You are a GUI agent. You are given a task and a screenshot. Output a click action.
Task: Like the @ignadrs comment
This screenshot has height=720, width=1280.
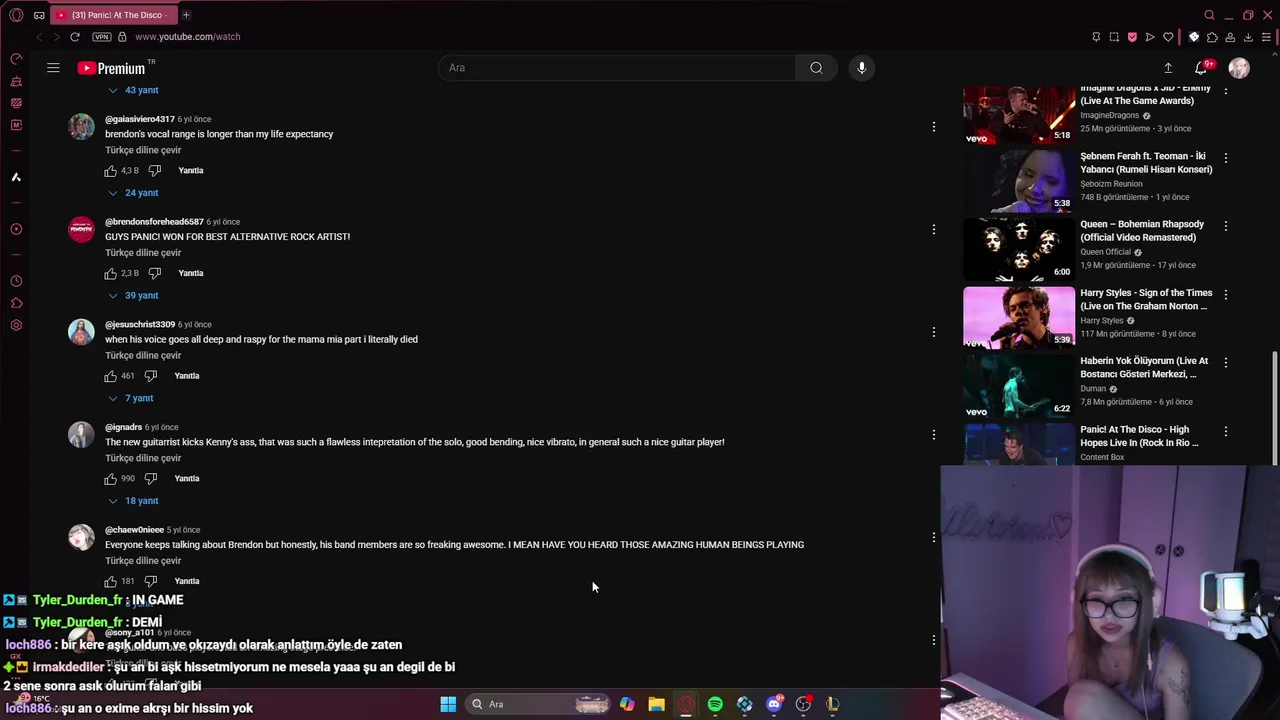[x=110, y=479]
